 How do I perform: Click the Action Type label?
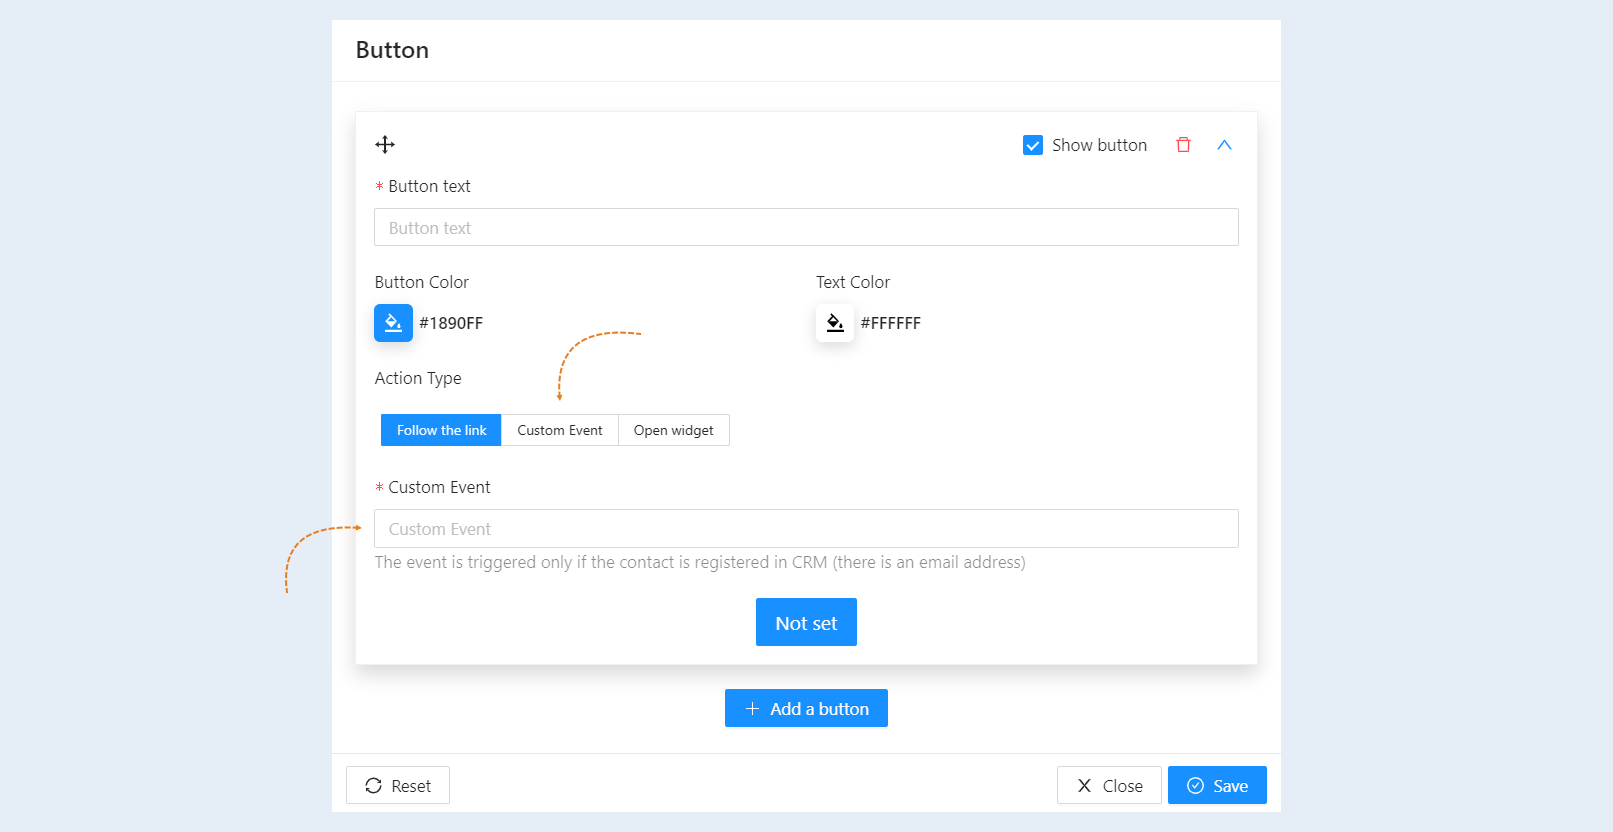click(x=418, y=378)
